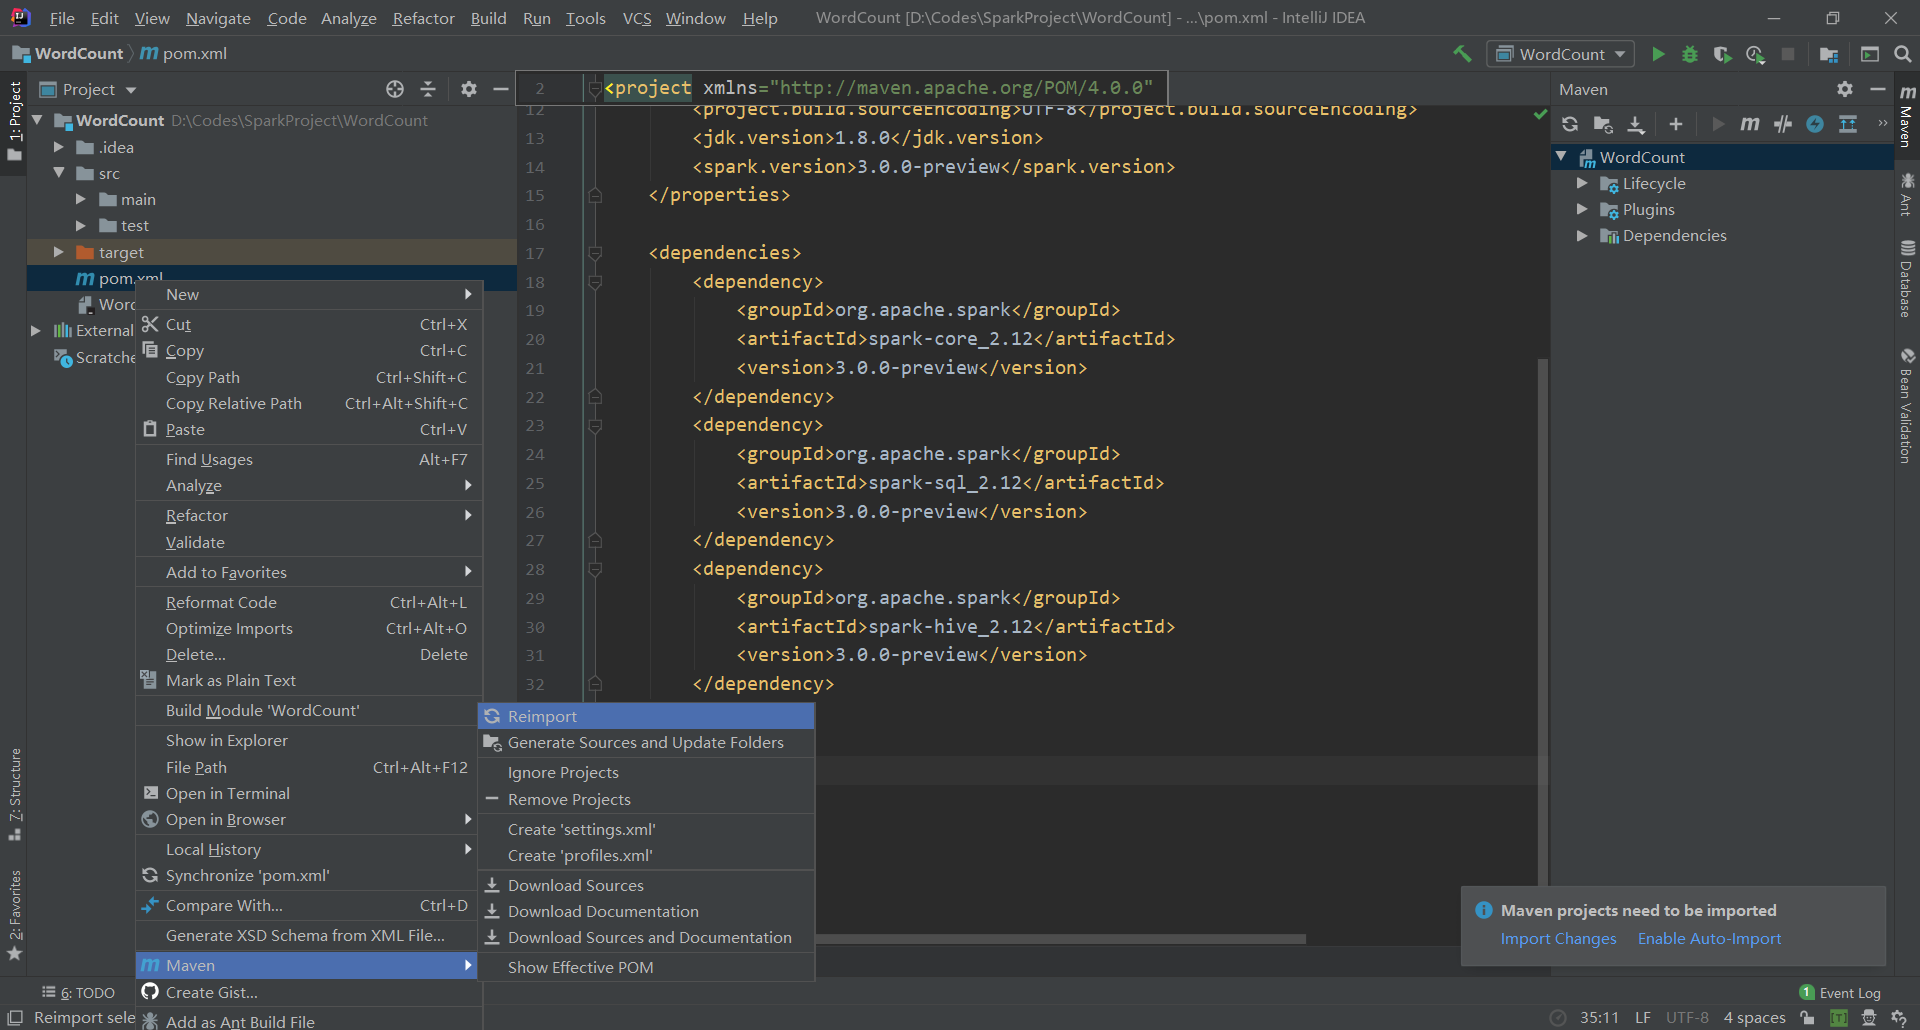Screen dimensions: 1920x1030
Task: Open the VCS menu
Action: (637, 18)
